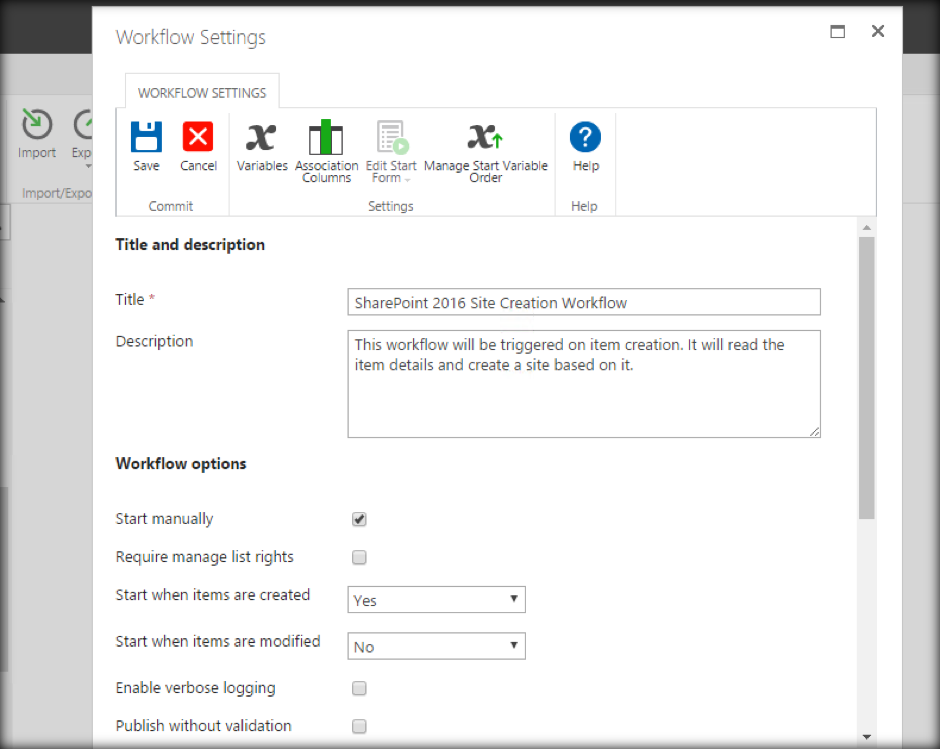Viewport: 940px width, 749px height.
Task: Expand the Edit Start Form dropdown arrow
Action: tap(408, 179)
